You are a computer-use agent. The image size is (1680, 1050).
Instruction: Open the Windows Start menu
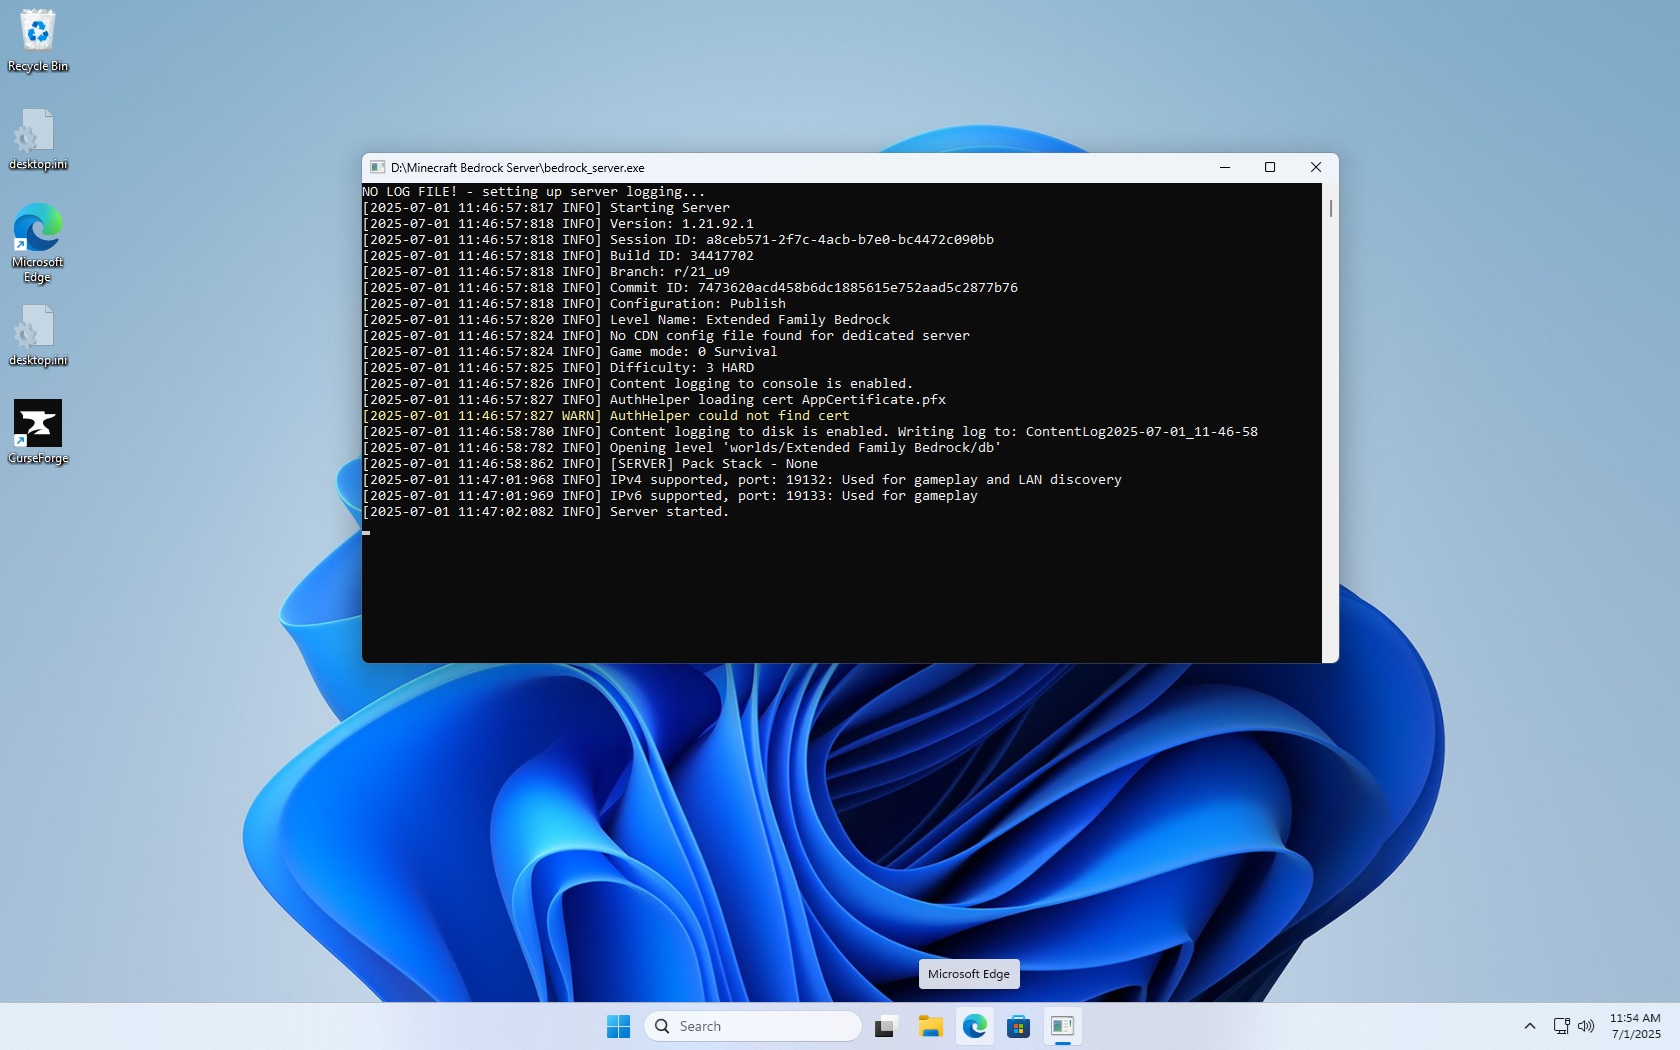point(619,1026)
